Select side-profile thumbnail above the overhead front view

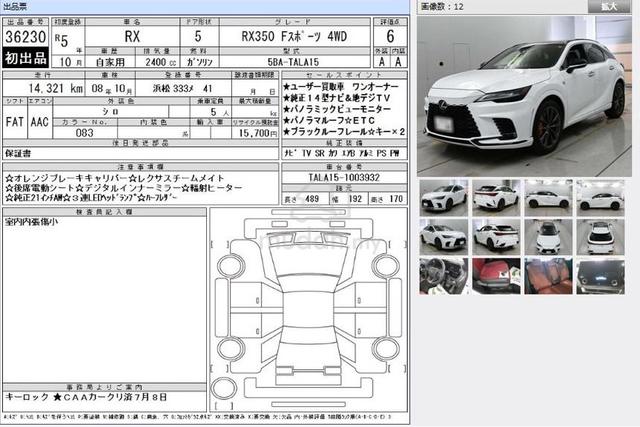pyautogui.click(x=548, y=198)
